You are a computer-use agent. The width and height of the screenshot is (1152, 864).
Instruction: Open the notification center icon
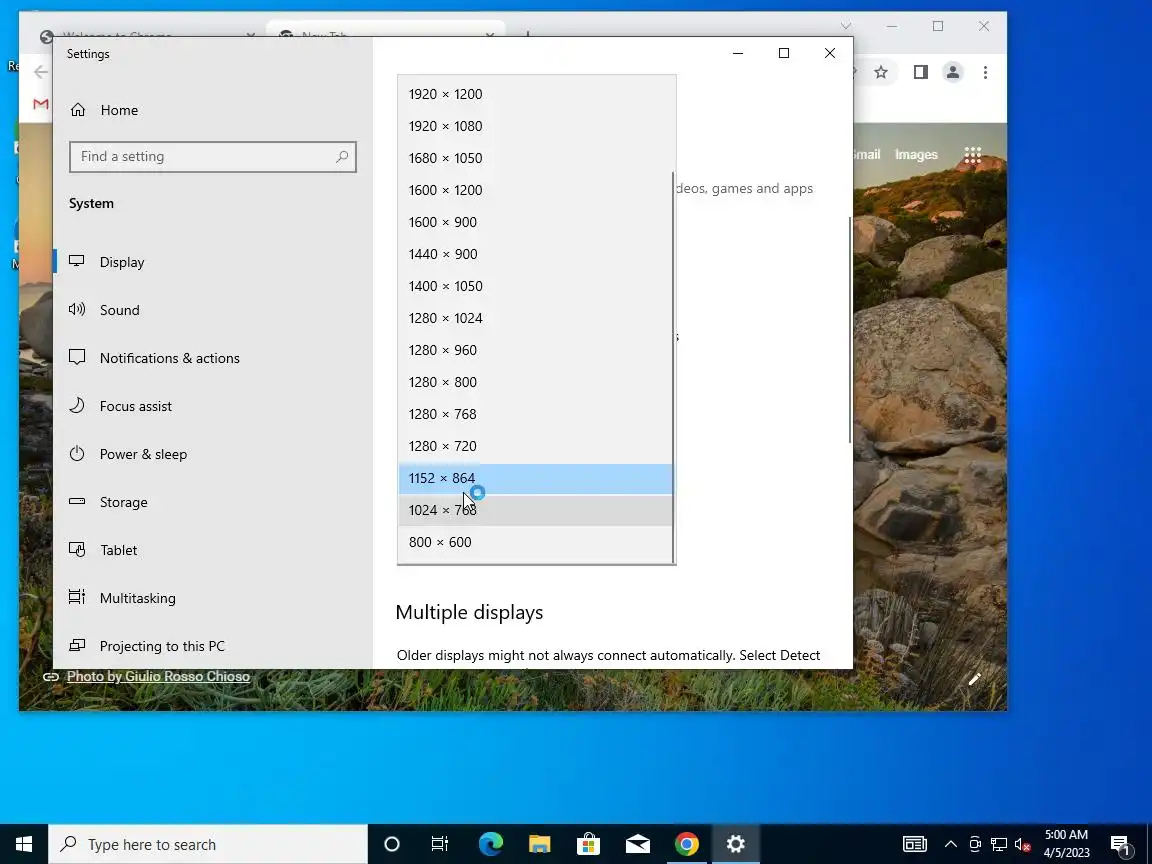point(1120,844)
